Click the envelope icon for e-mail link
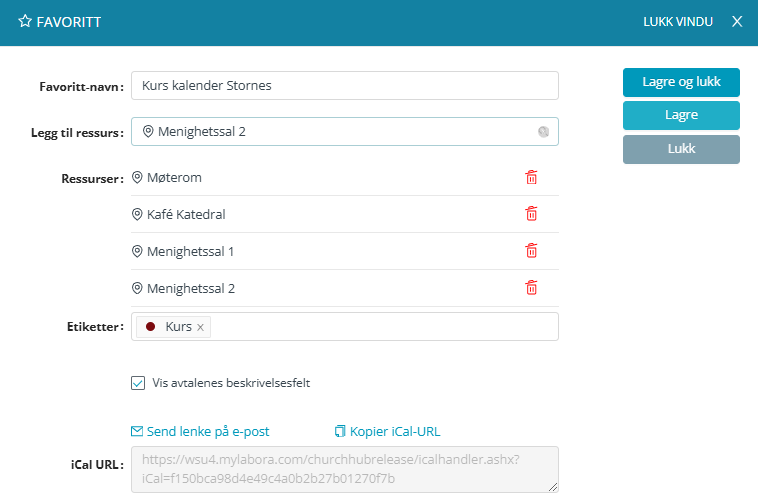 coord(138,432)
